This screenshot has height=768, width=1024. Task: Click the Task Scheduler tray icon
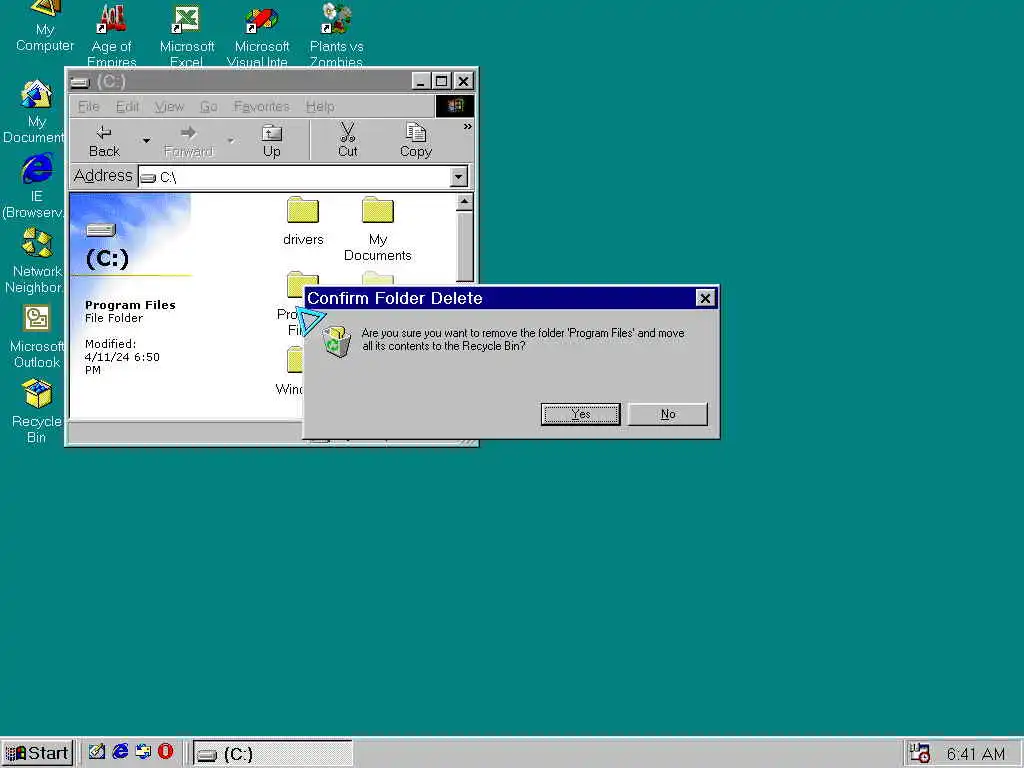click(920, 753)
